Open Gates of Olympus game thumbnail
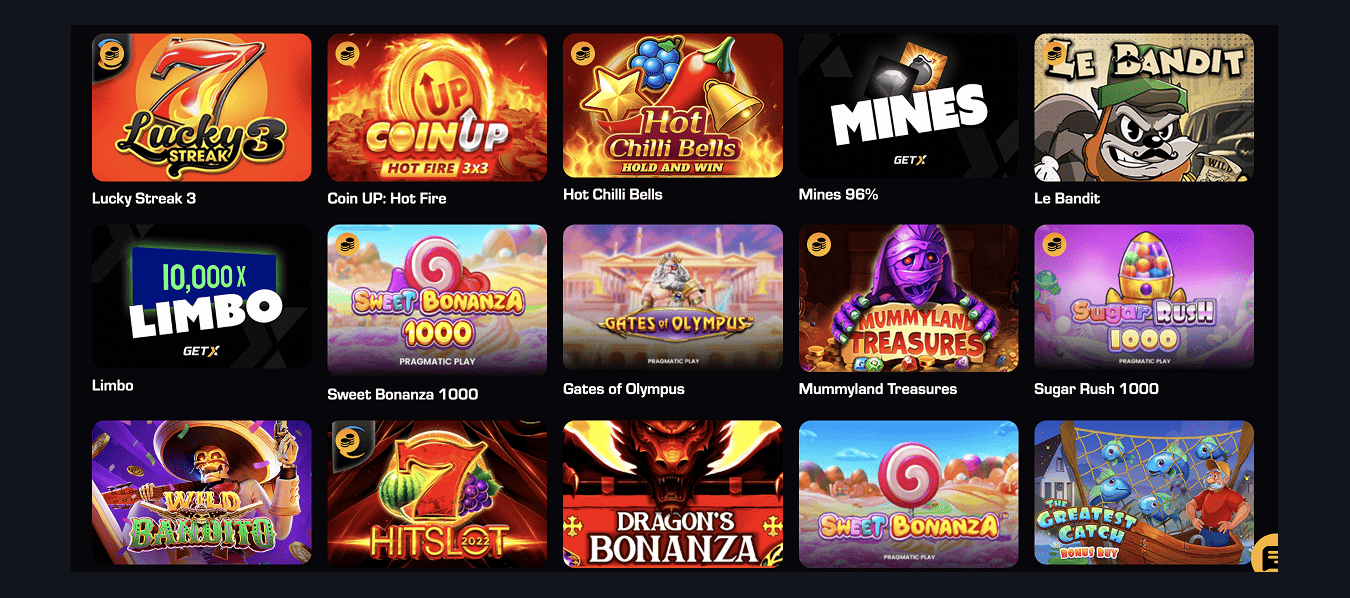Image resolution: width=1350 pixels, height=598 pixels. tap(673, 298)
